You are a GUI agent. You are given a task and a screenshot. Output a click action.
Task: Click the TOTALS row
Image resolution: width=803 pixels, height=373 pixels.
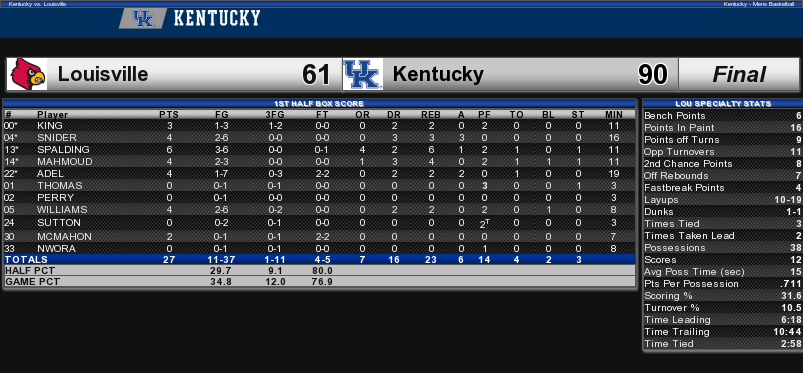pos(320,260)
